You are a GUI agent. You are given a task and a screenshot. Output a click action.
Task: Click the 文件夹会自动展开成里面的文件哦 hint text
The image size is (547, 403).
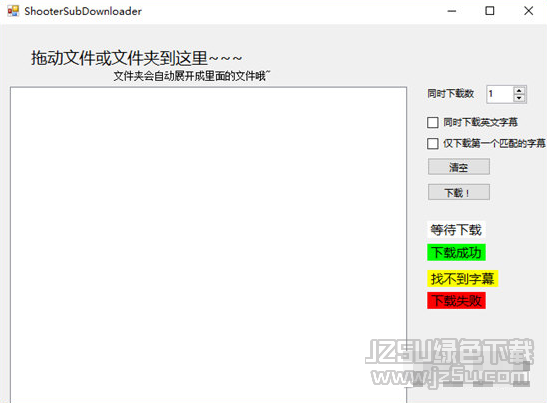coord(192,75)
